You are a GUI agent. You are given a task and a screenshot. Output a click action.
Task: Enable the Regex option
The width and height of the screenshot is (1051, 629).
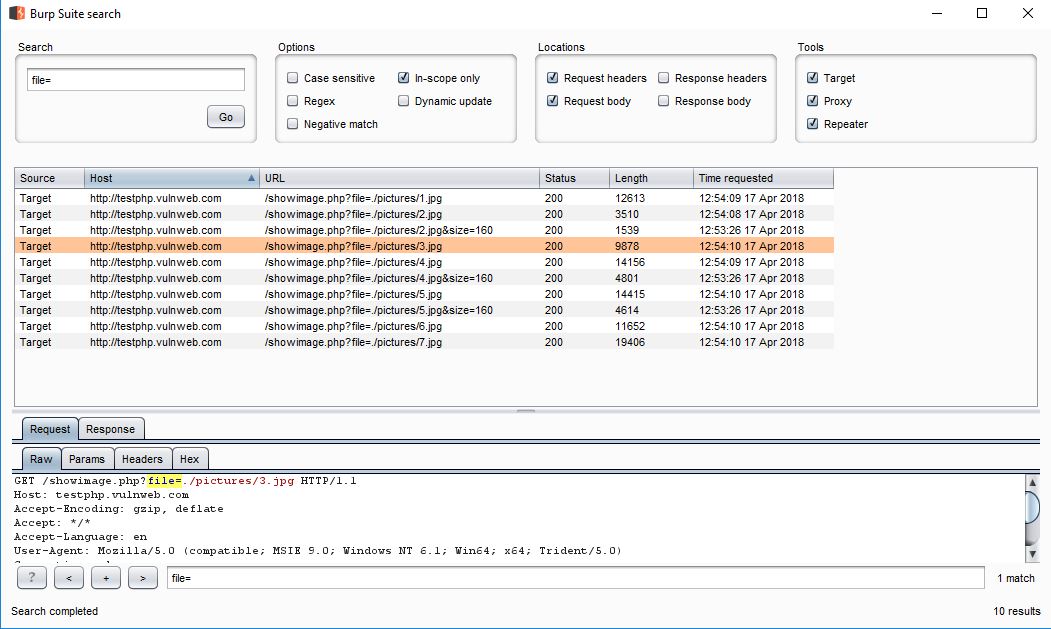click(x=292, y=101)
